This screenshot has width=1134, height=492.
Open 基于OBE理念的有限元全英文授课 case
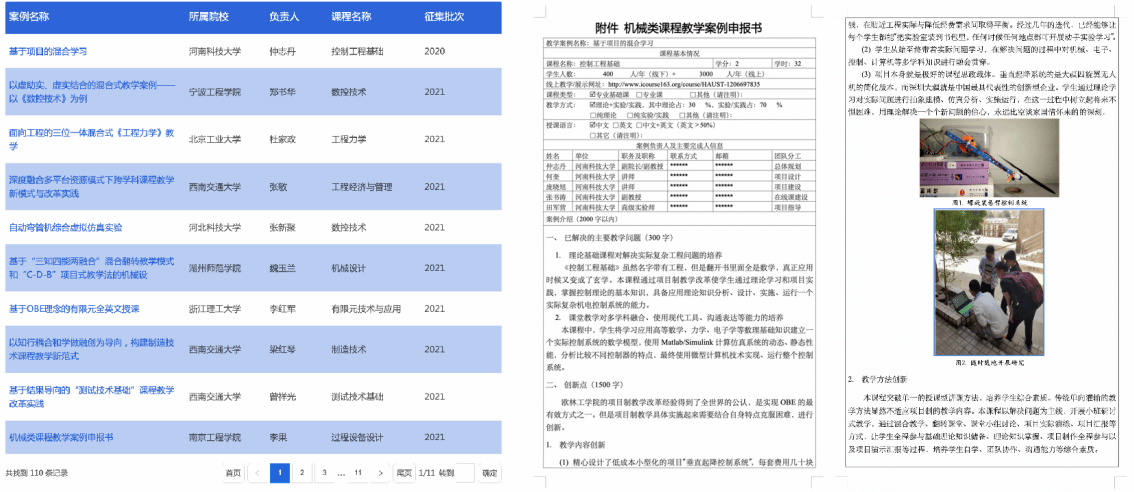pos(74,309)
